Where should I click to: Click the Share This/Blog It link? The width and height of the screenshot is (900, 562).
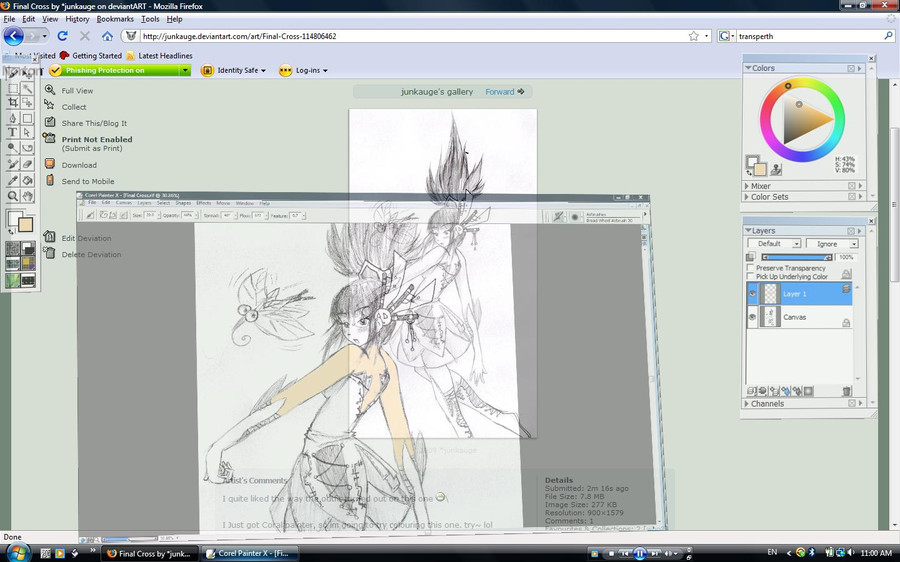94,123
